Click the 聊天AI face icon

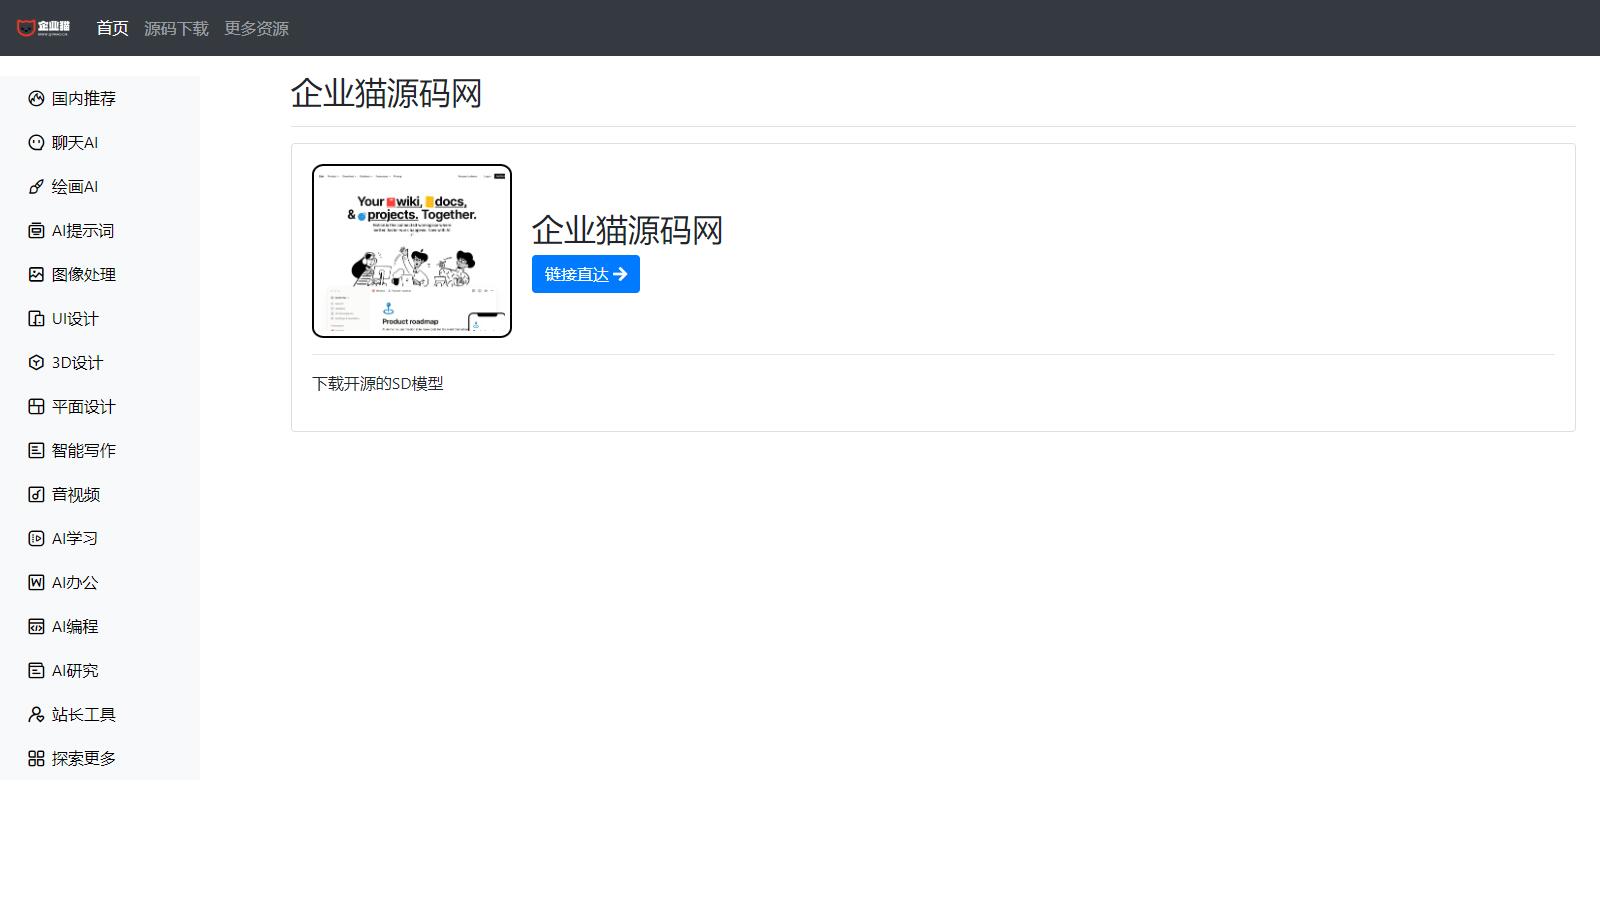36,142
